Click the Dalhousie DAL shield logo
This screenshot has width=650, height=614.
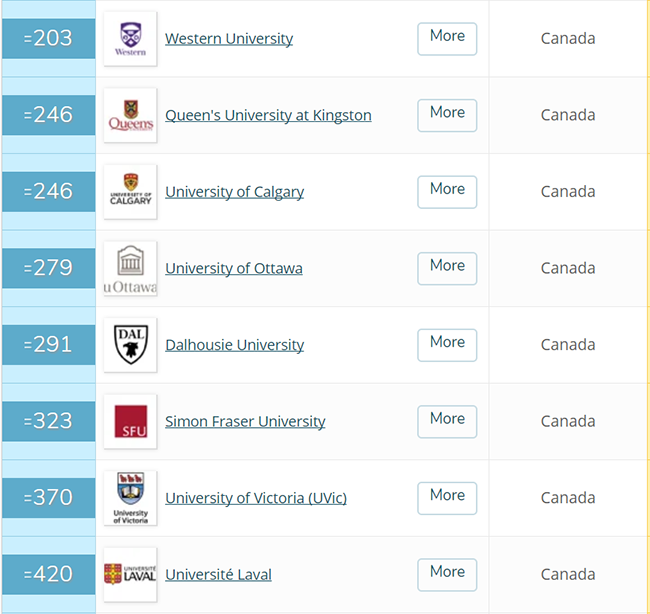tap(130, 345)
